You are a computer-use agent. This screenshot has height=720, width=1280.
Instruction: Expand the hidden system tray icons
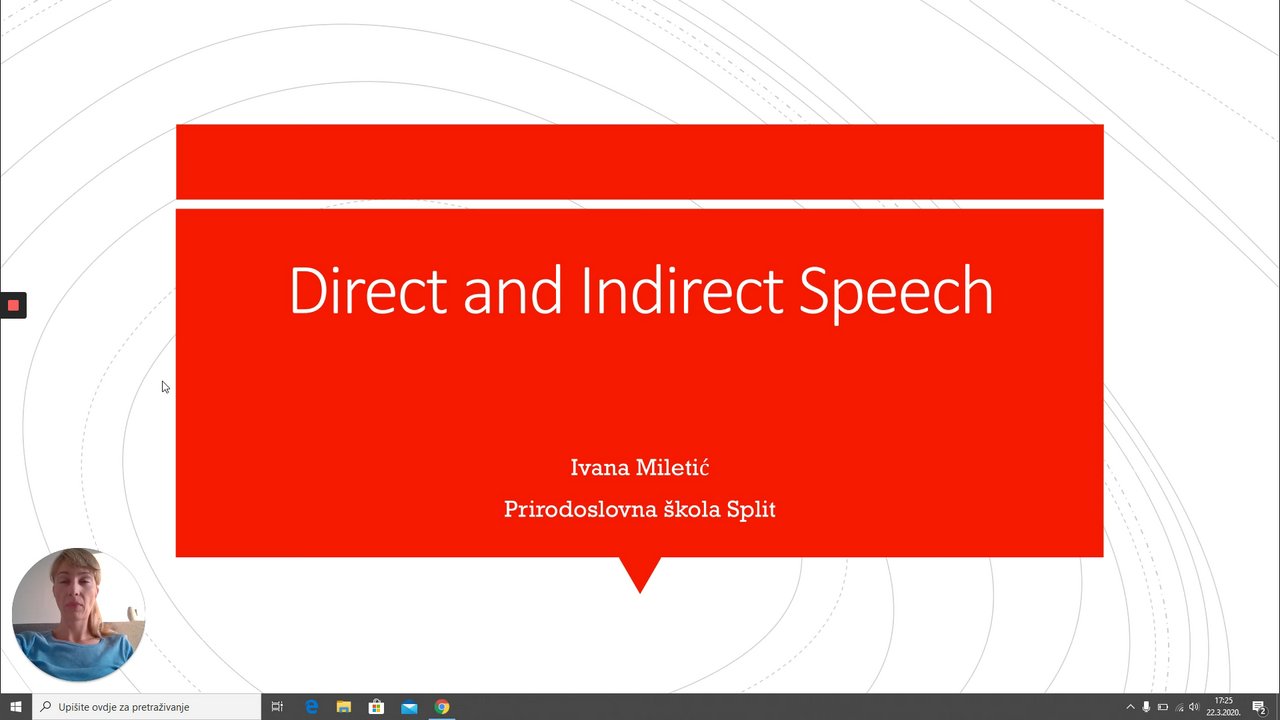[x=1130, y=707]
